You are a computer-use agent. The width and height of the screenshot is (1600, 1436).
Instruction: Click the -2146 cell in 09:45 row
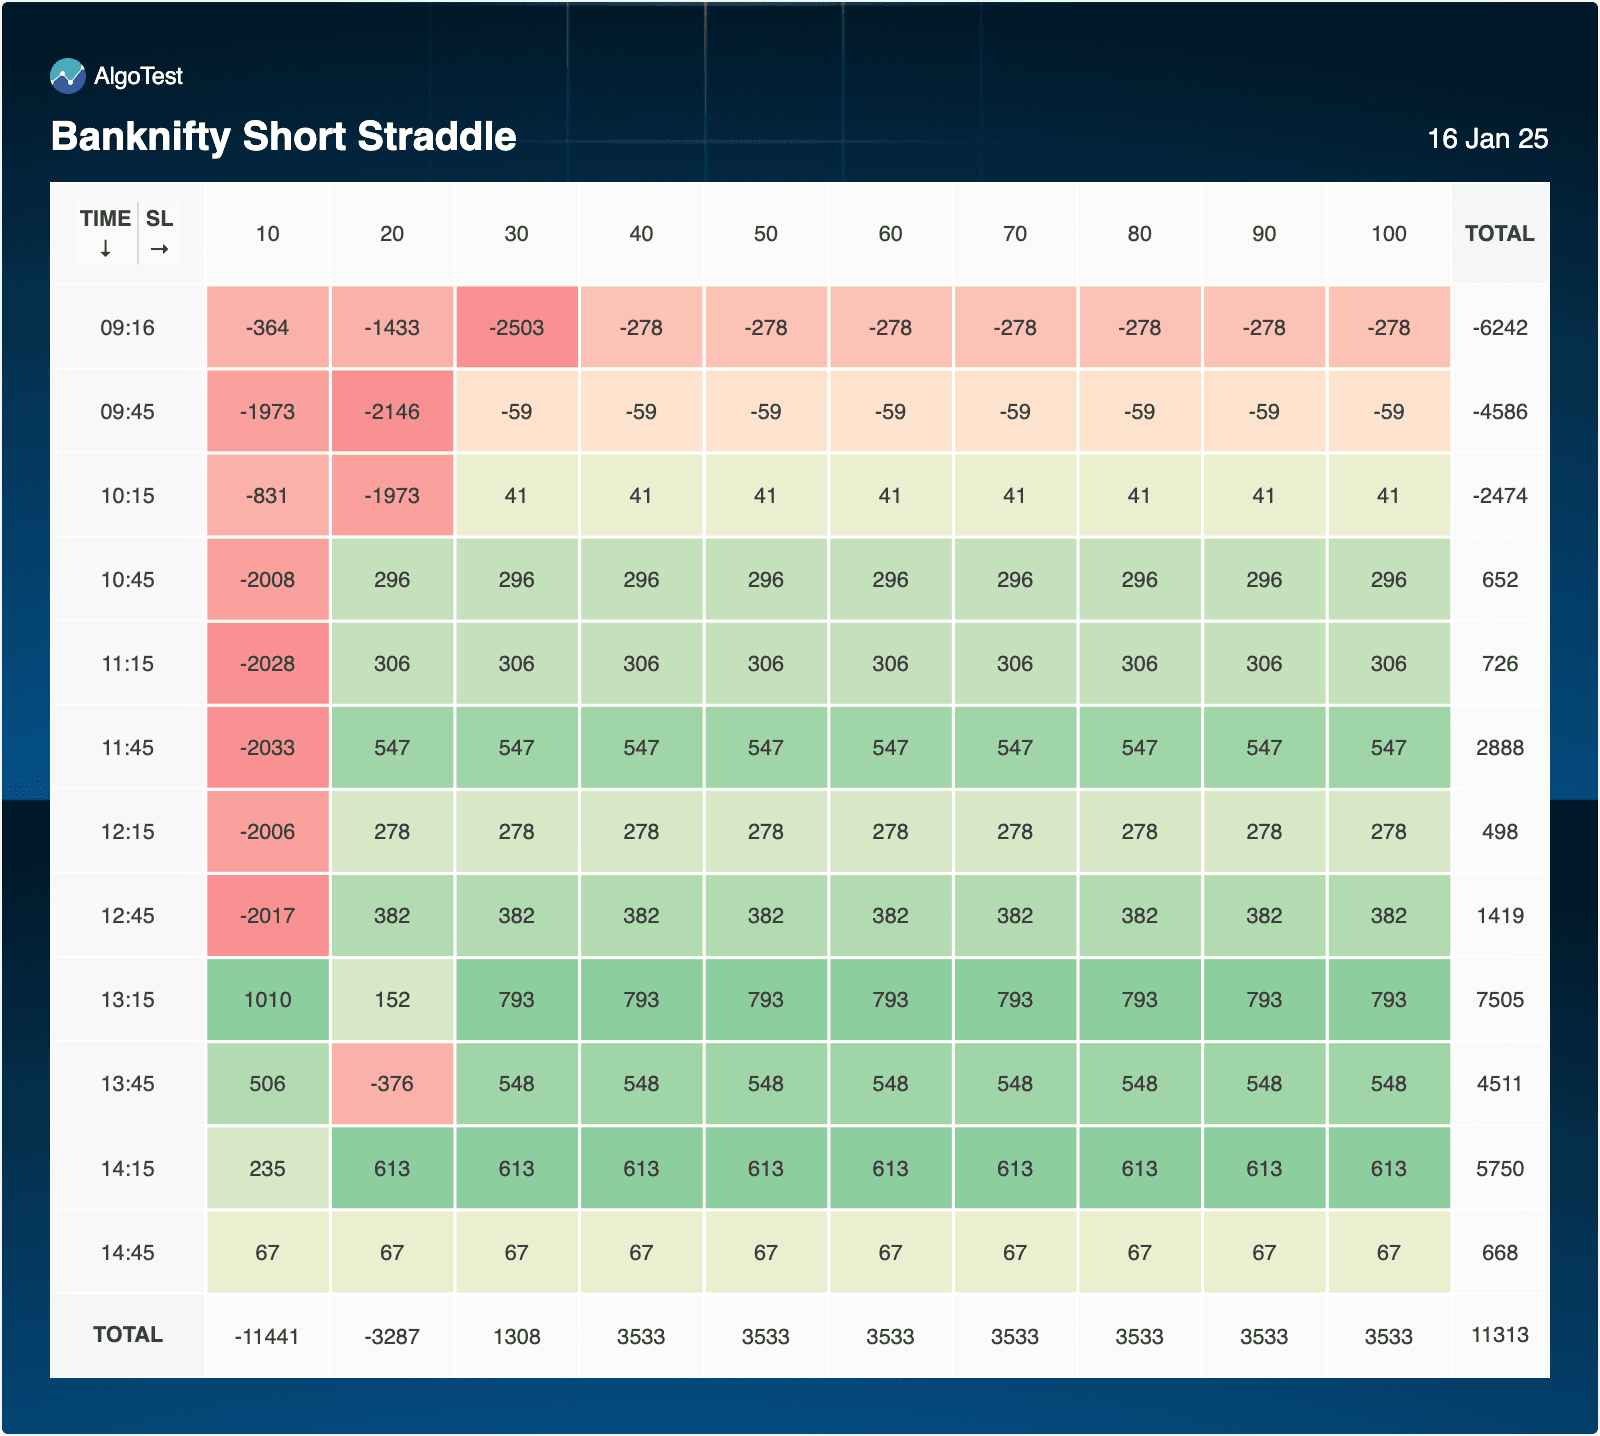tap(392, 412)
